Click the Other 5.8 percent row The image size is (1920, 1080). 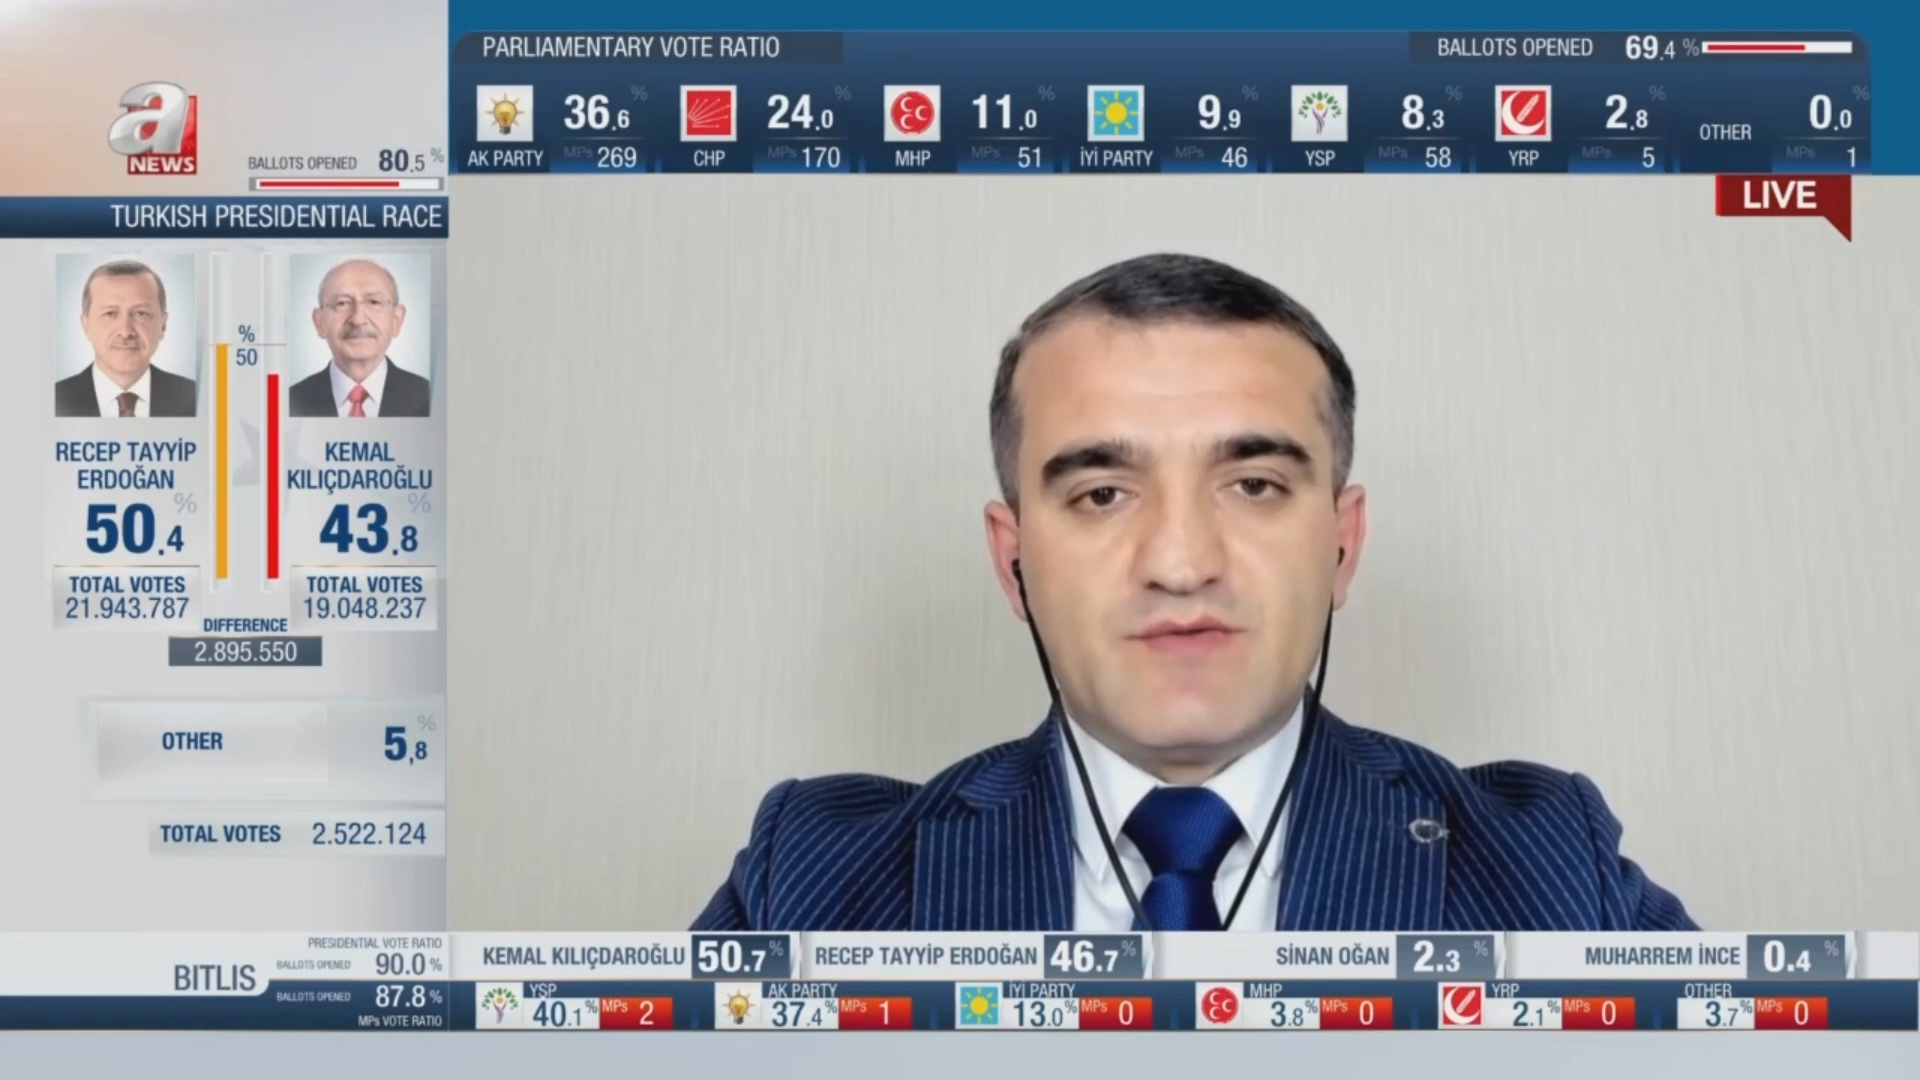coord(266,742)
